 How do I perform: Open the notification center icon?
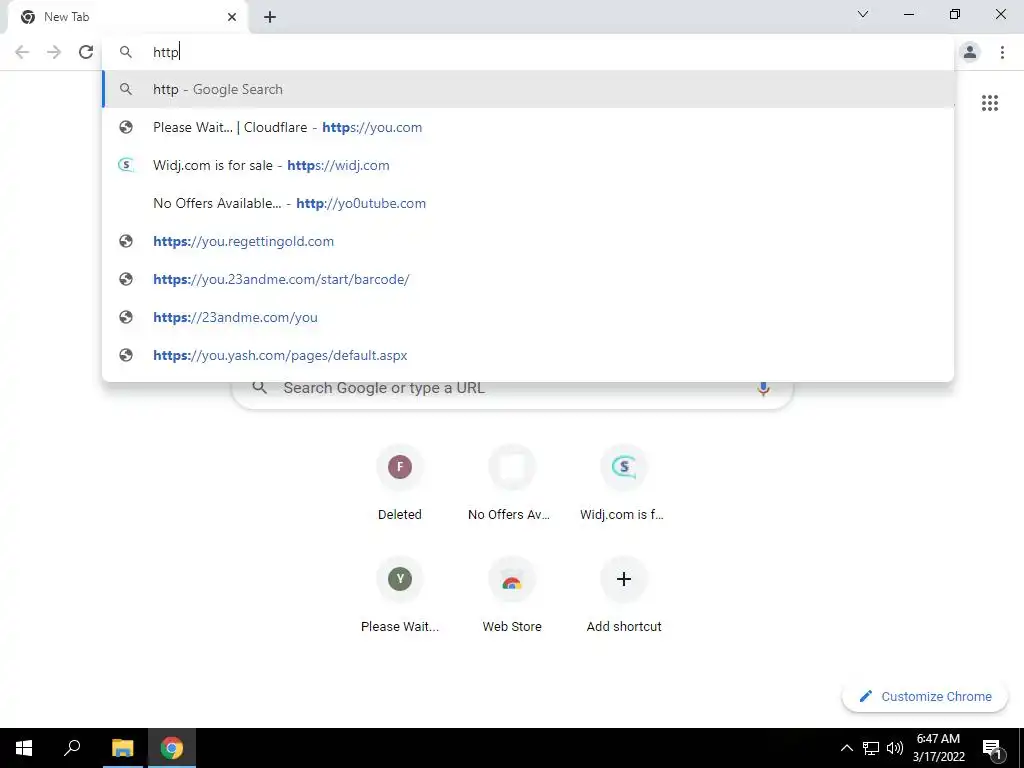[x=993, y=748]
